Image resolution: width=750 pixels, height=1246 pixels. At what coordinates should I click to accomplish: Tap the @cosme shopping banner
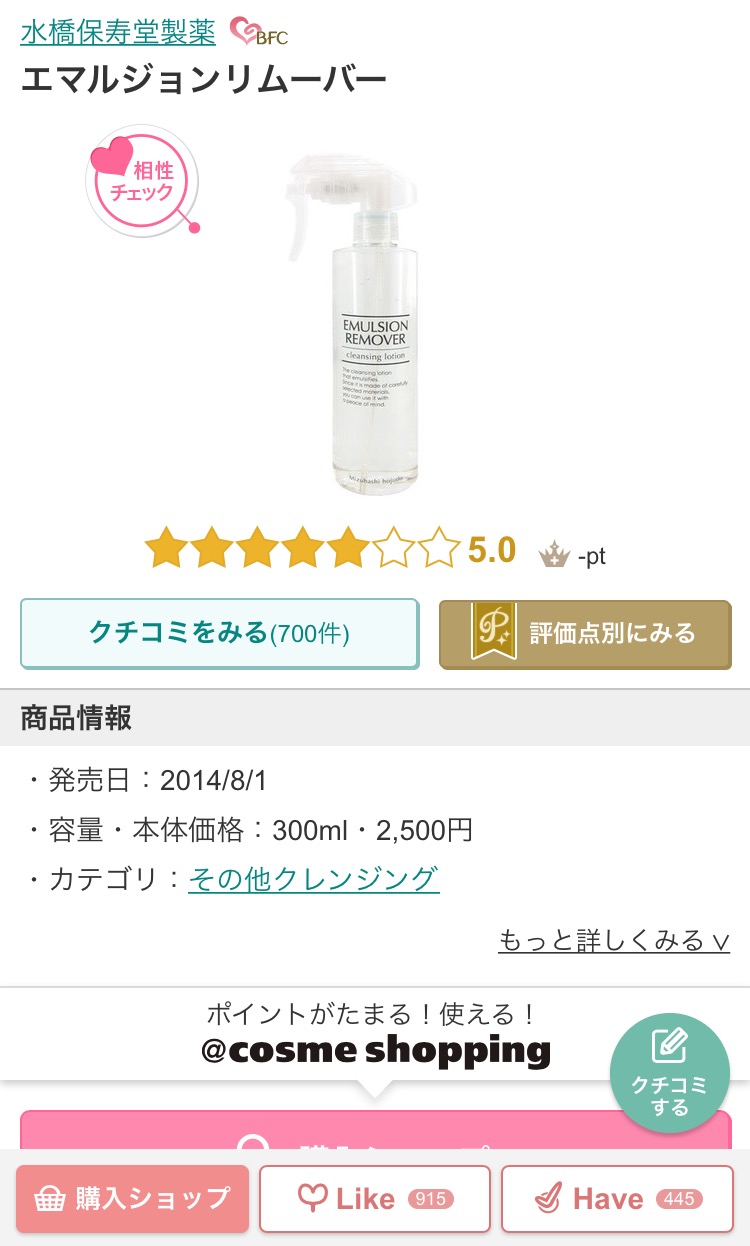[x=375, y=1034]
